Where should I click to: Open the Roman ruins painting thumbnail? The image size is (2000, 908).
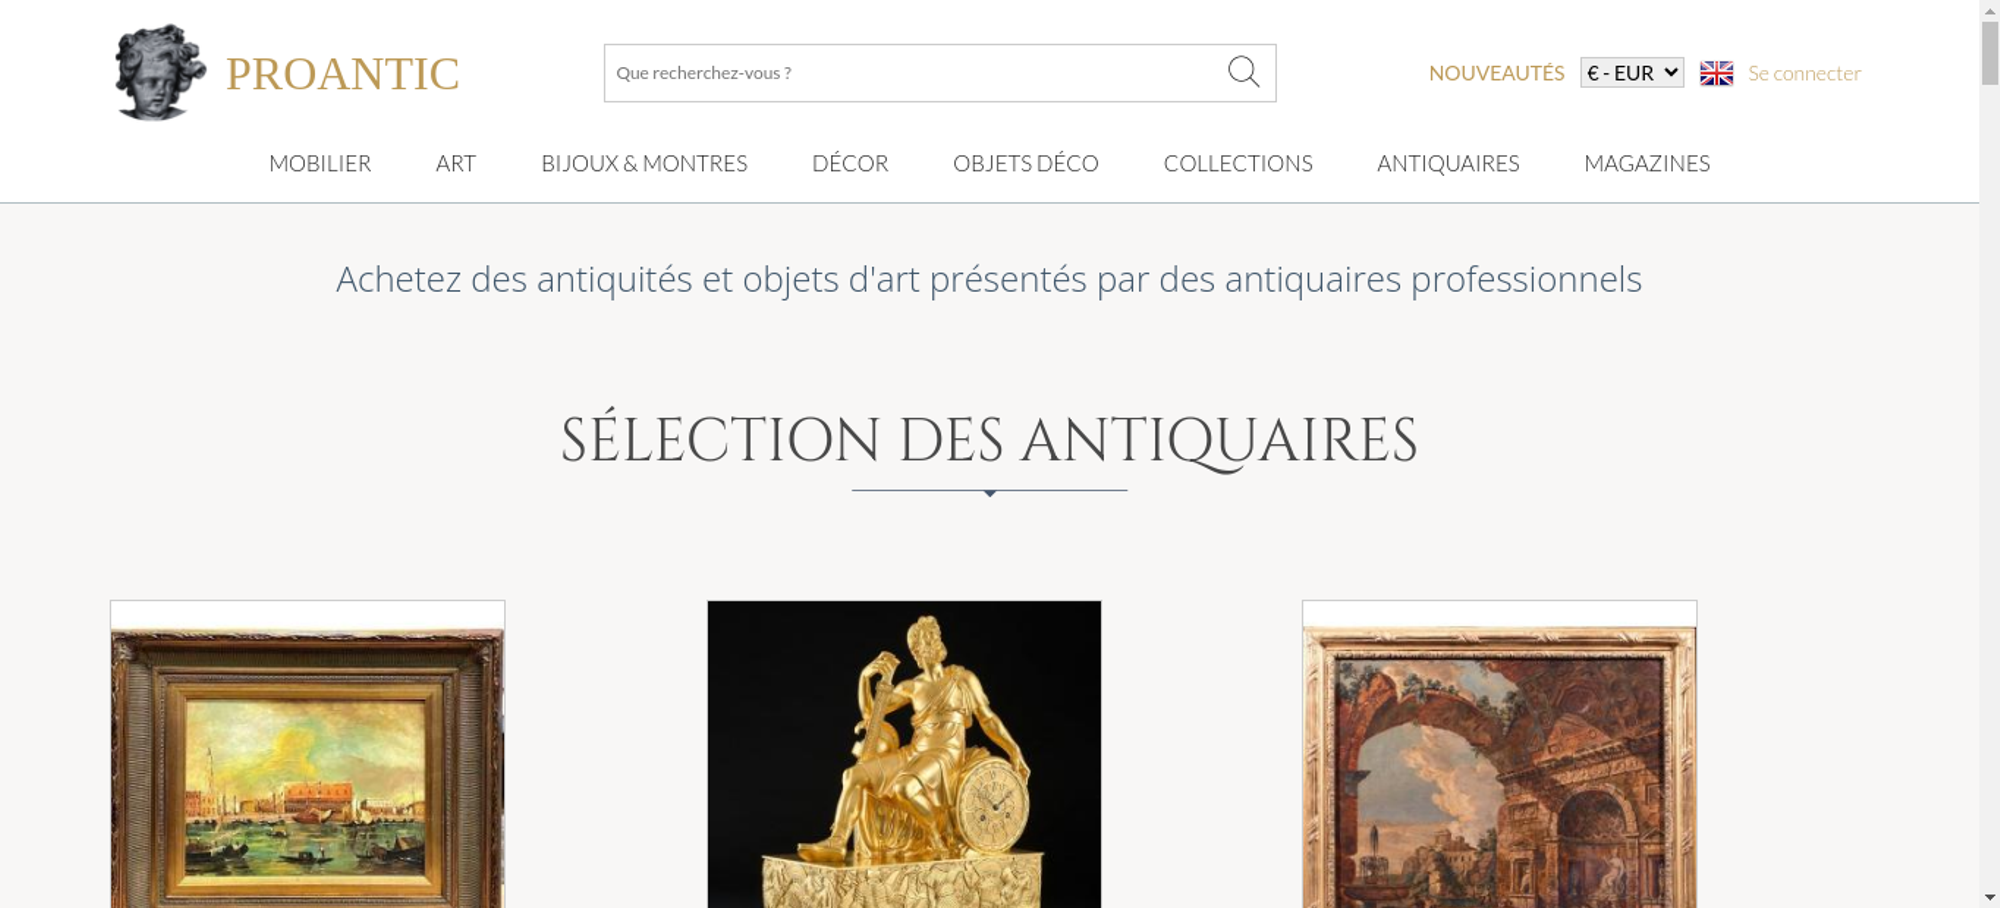pos(1499,754)
